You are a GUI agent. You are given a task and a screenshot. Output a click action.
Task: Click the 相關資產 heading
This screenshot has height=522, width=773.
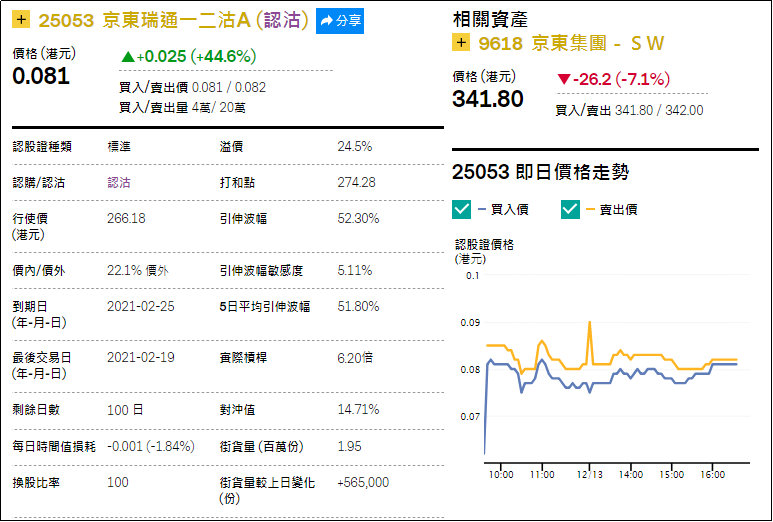pyautogui.click(x=490, y=20)
